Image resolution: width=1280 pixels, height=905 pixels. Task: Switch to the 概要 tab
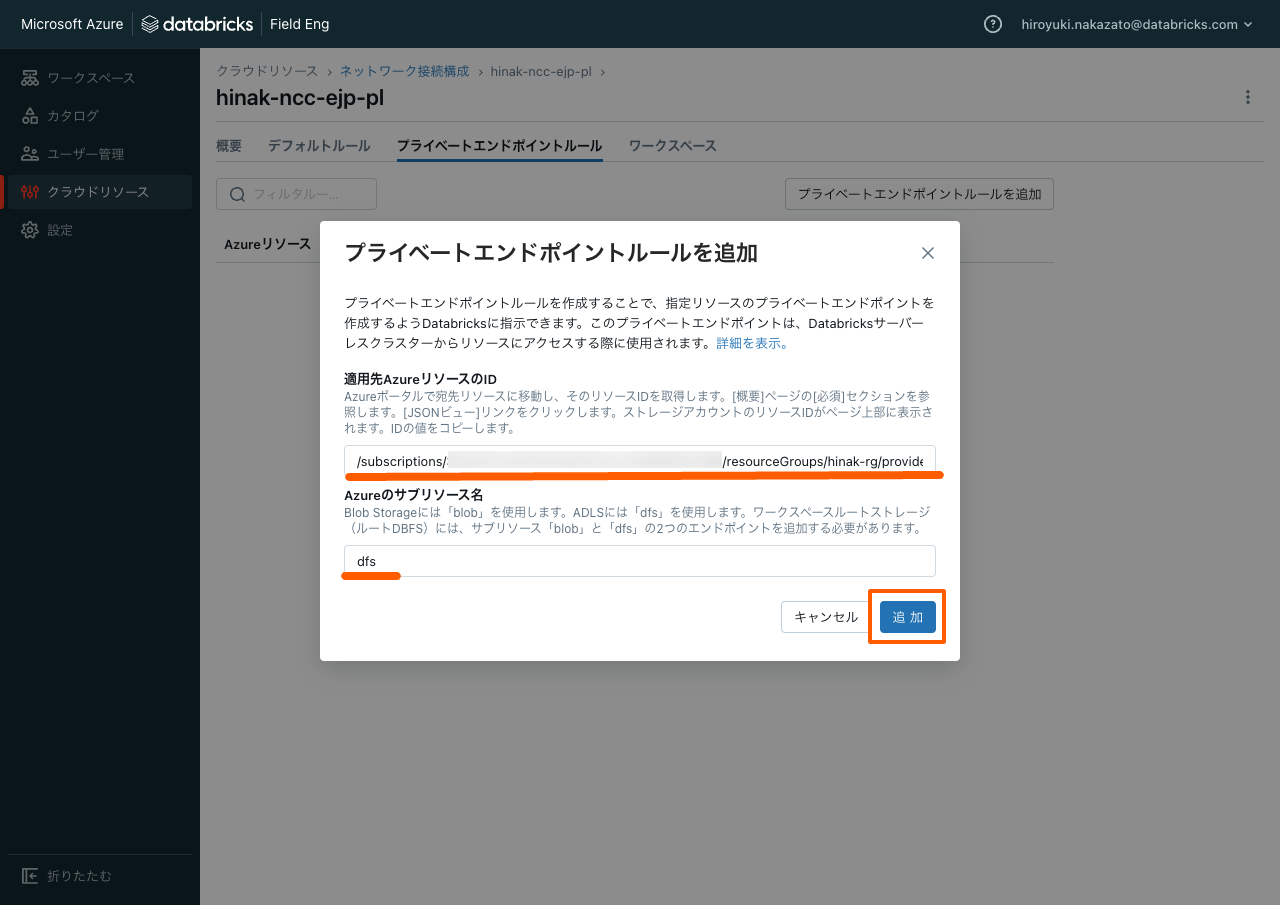coord(229,146)
